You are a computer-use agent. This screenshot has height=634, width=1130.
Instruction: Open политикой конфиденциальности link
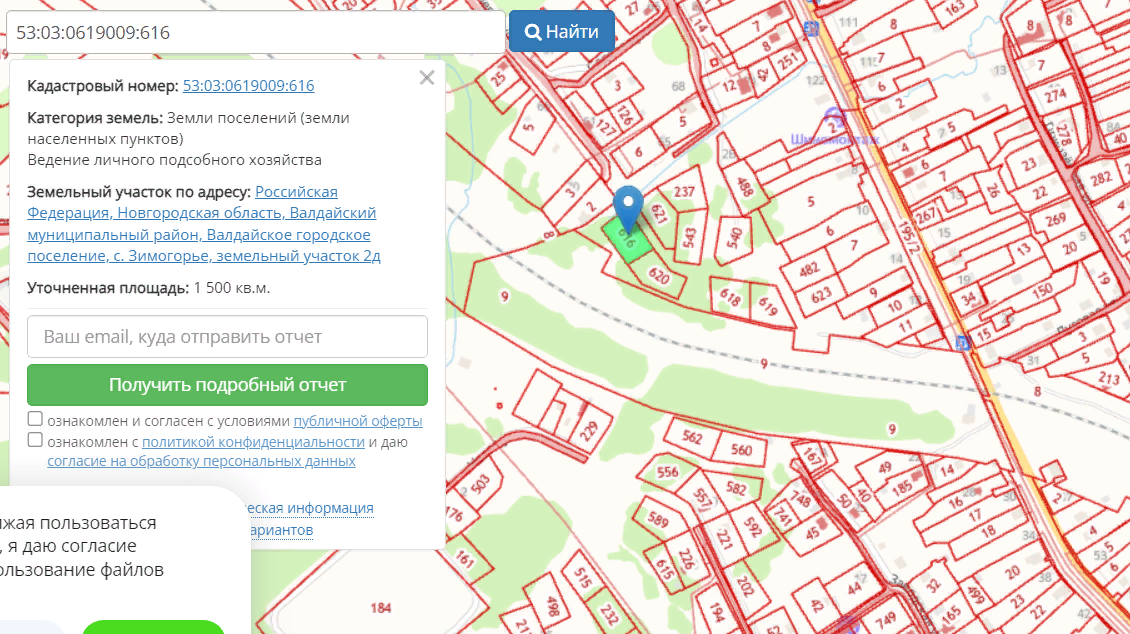[x=253, y=442]
